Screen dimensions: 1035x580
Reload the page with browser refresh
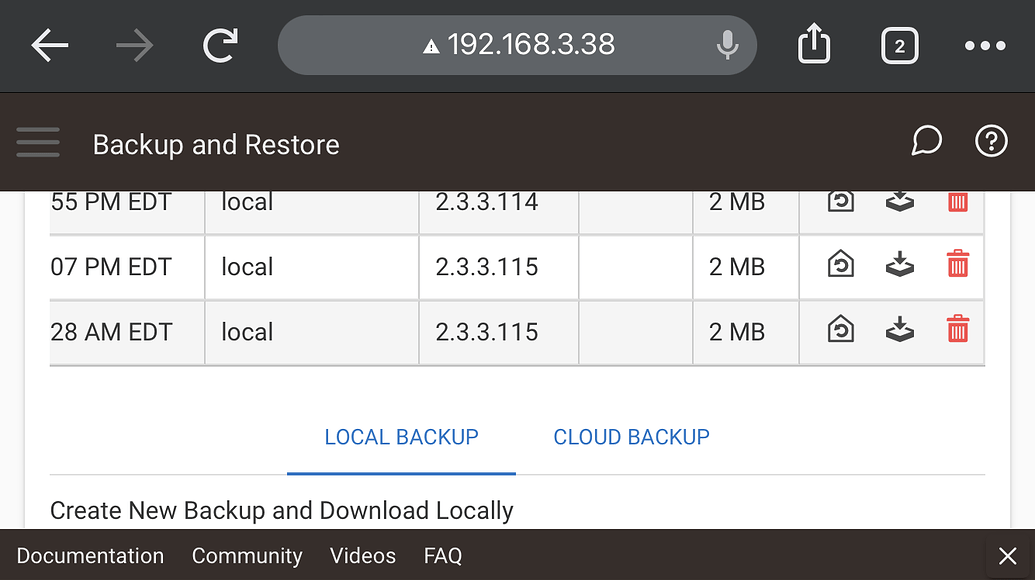click(220, 45)
